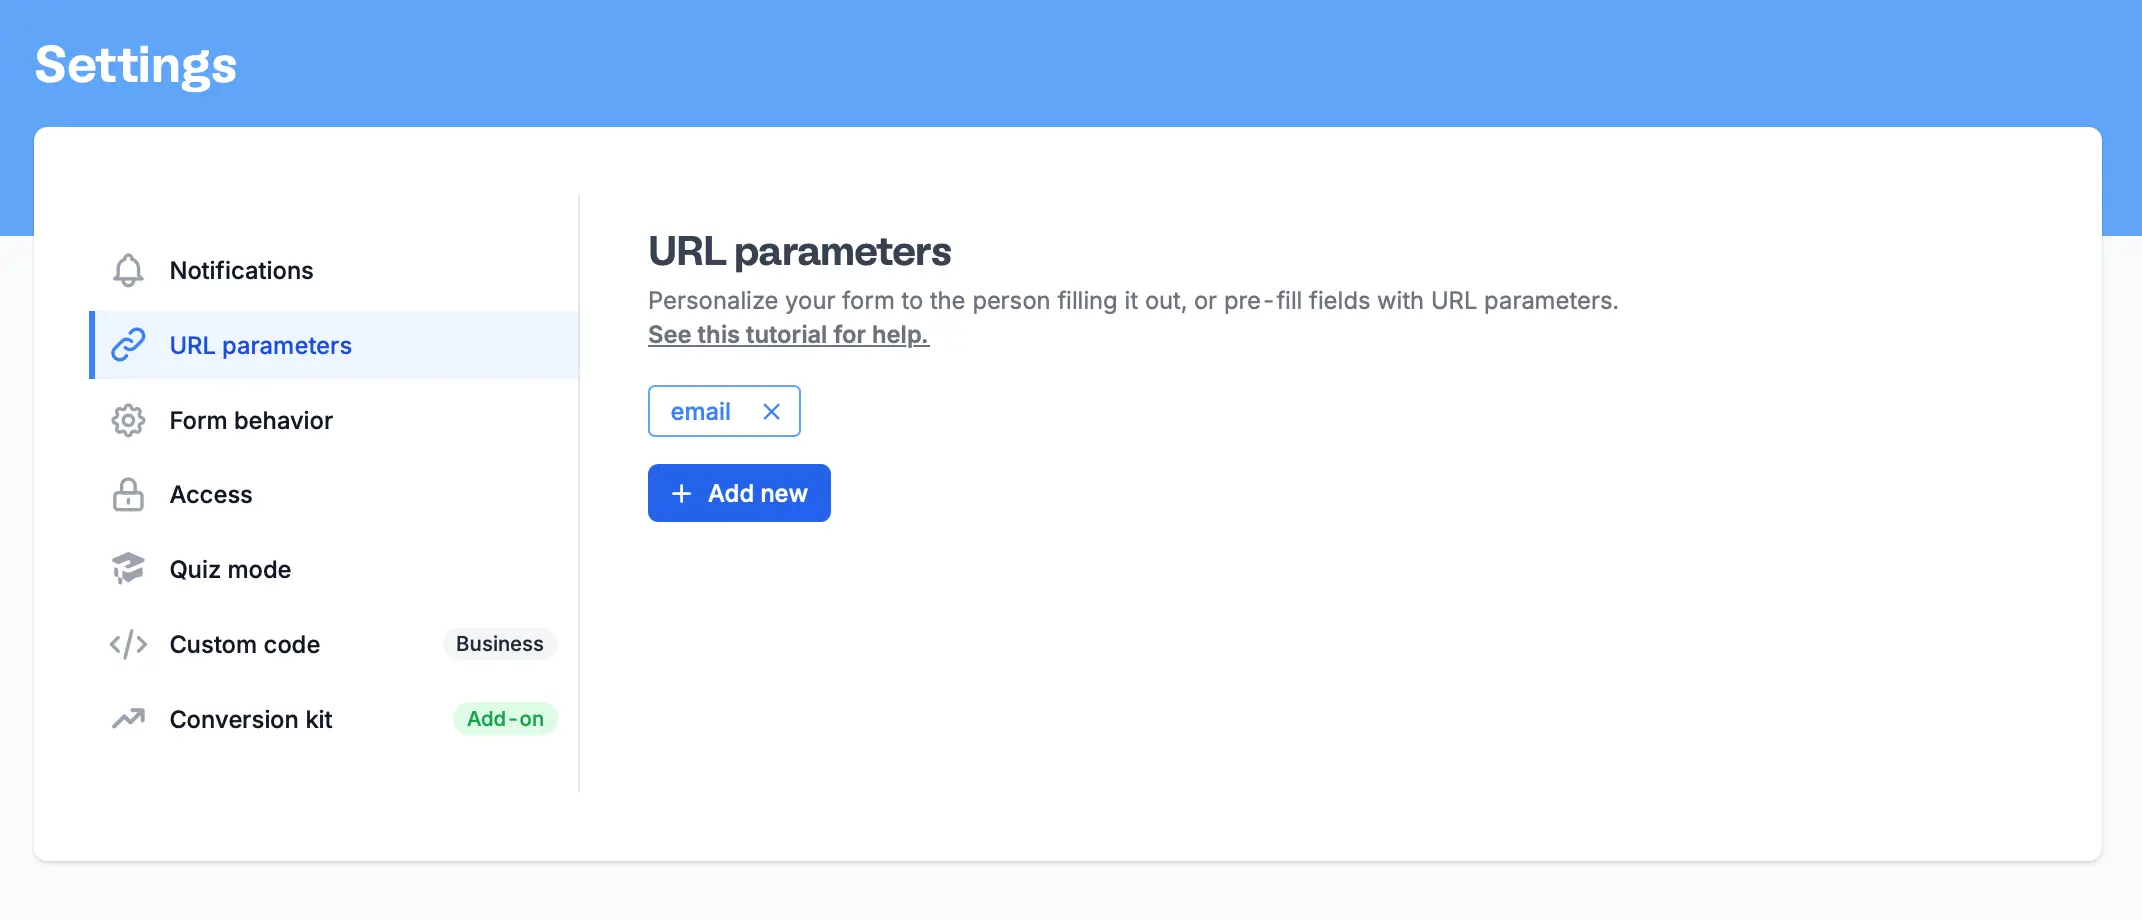The height and width of the screenshot is (920, 2142).
Task: Click the Custom code angle-brackets icon
Action: (x=128, y=644)
